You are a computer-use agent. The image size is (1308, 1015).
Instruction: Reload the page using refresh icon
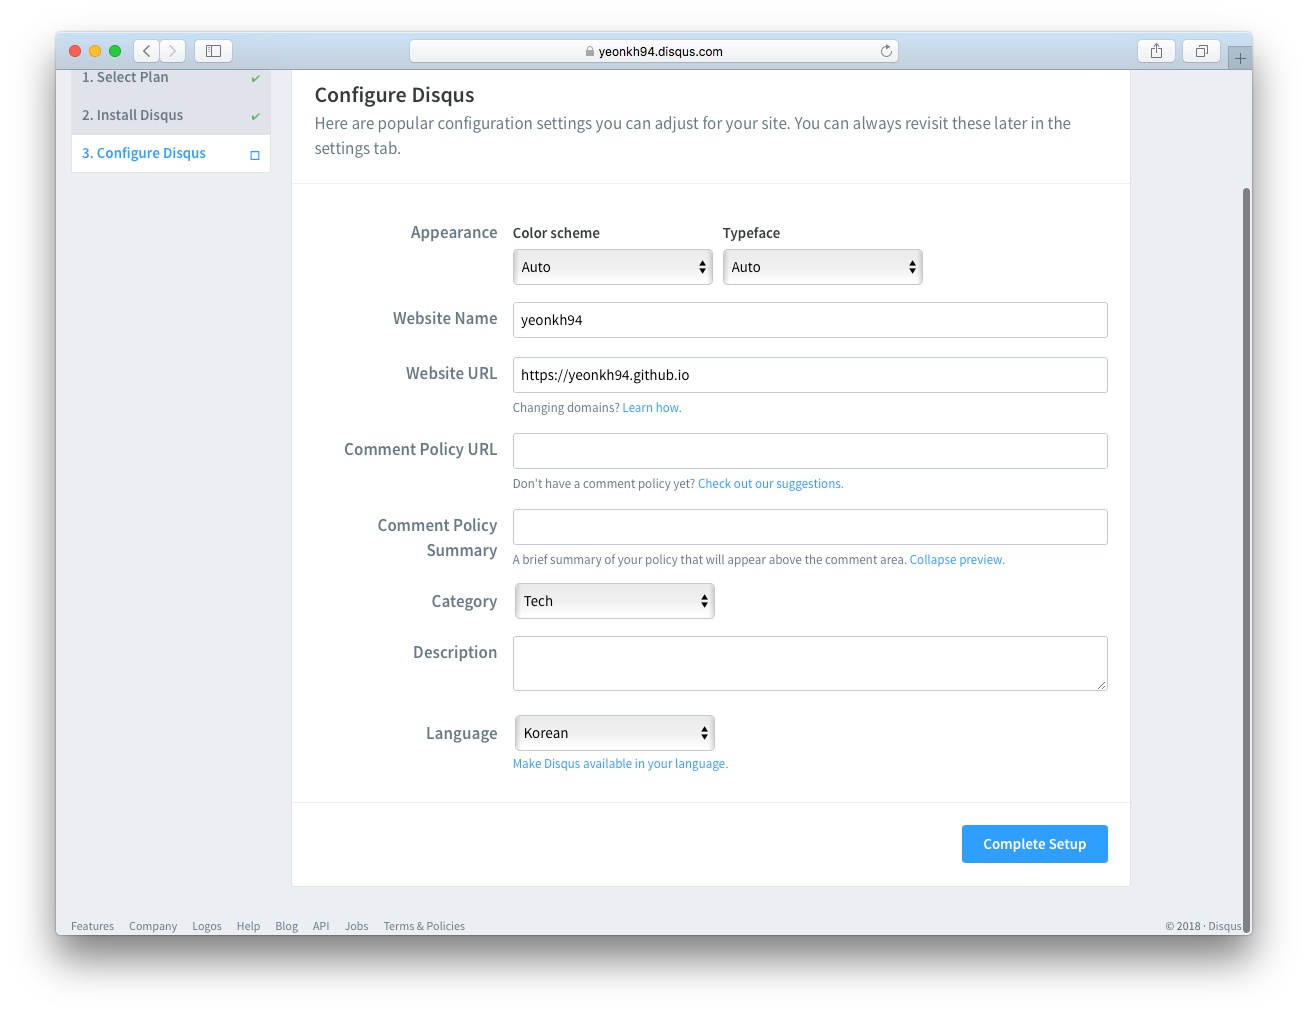(886, 51)
